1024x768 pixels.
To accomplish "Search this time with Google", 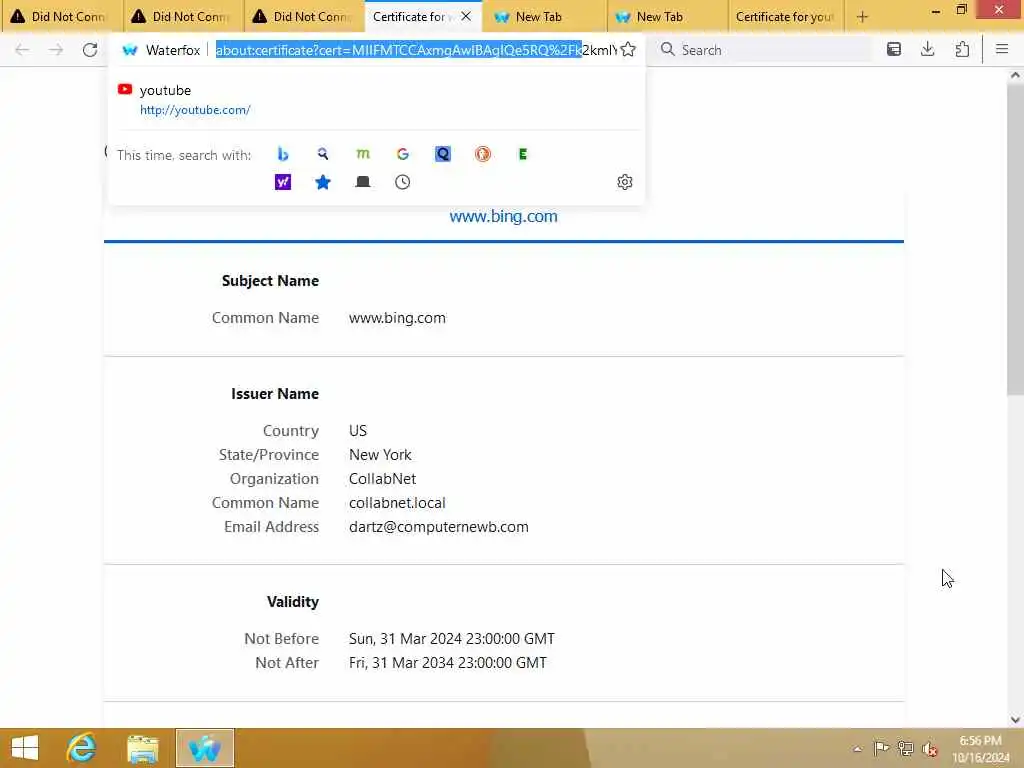I will [403, 154].
